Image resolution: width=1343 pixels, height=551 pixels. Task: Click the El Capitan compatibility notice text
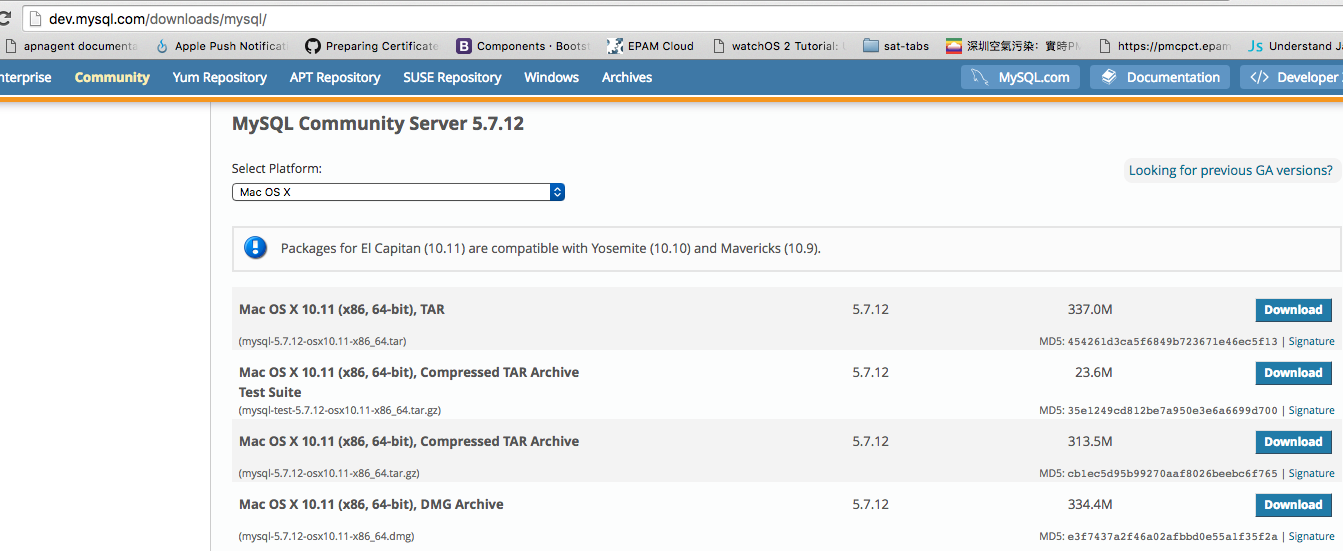(x=551, y=248)
